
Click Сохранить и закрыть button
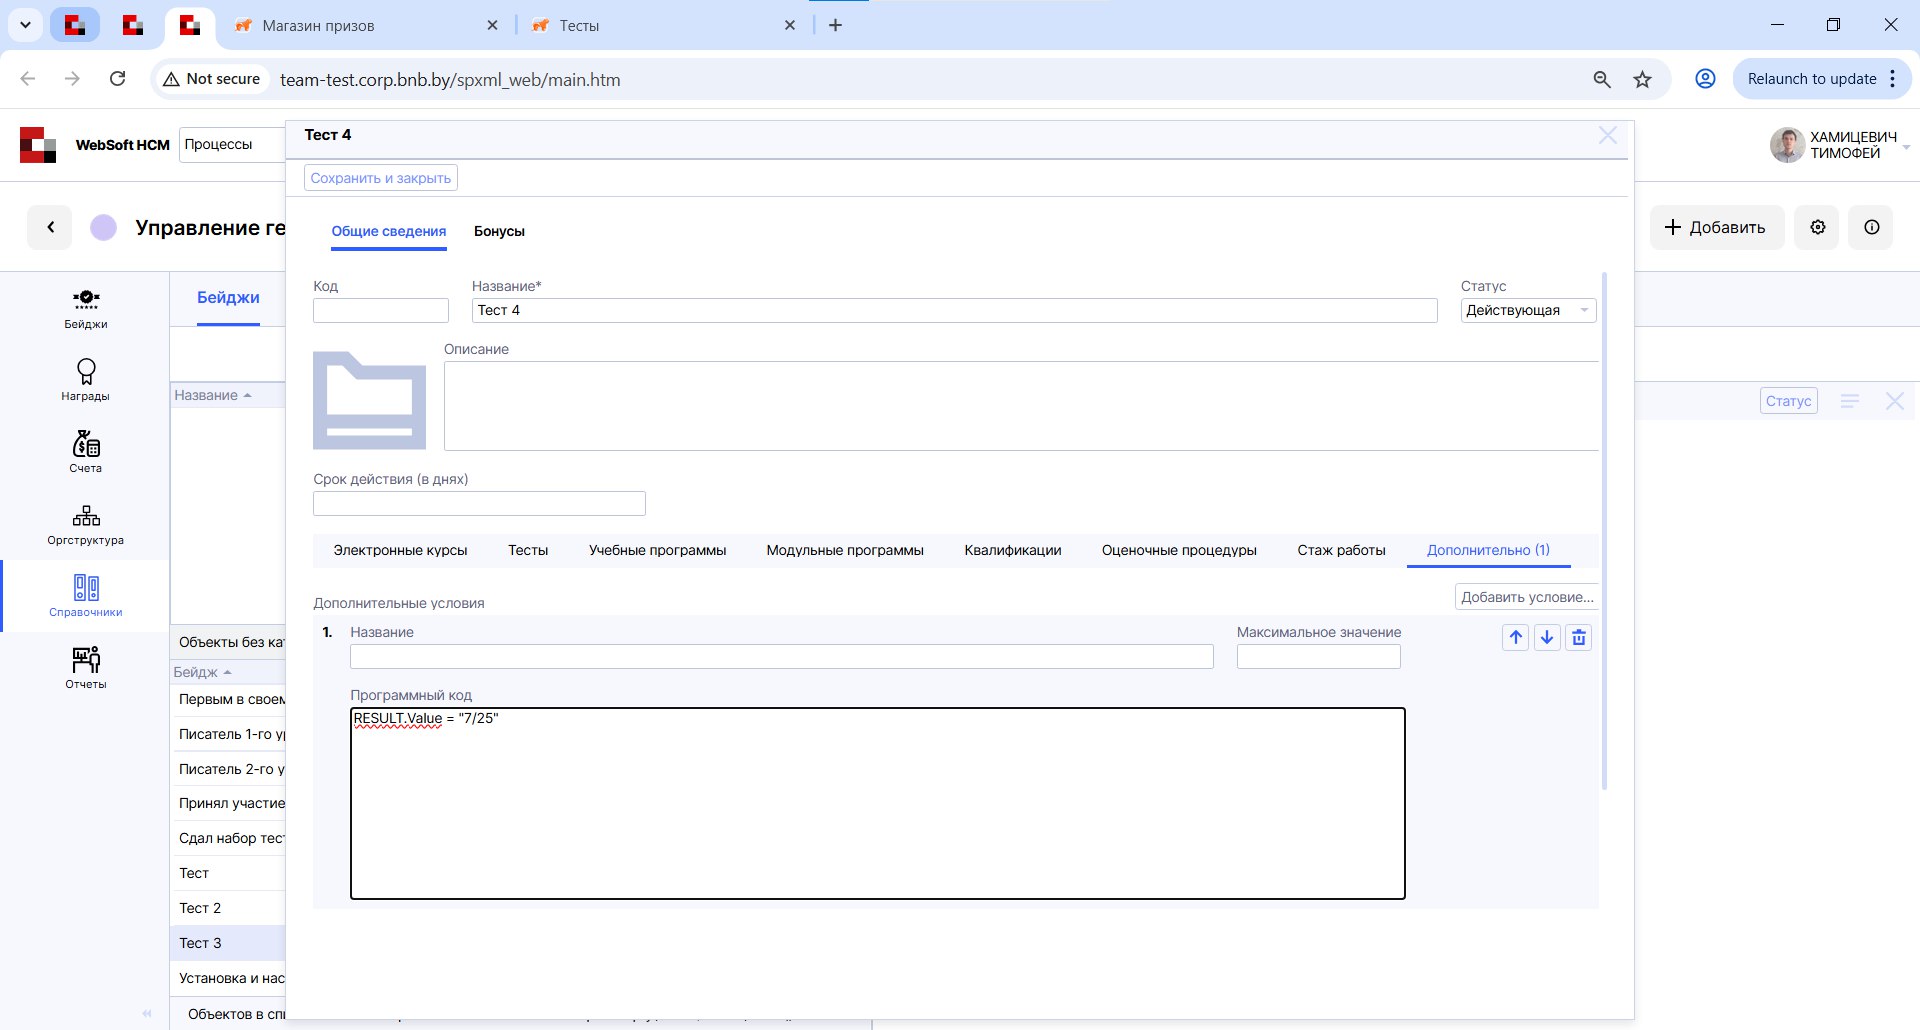[381, 179]
